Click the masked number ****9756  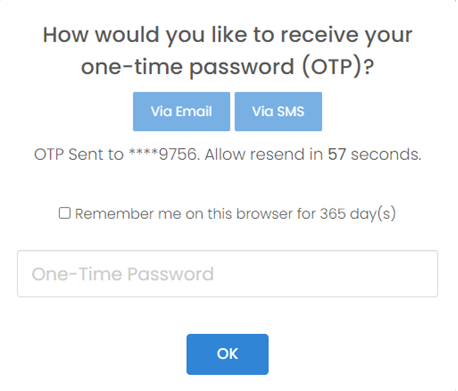(164, 154)
